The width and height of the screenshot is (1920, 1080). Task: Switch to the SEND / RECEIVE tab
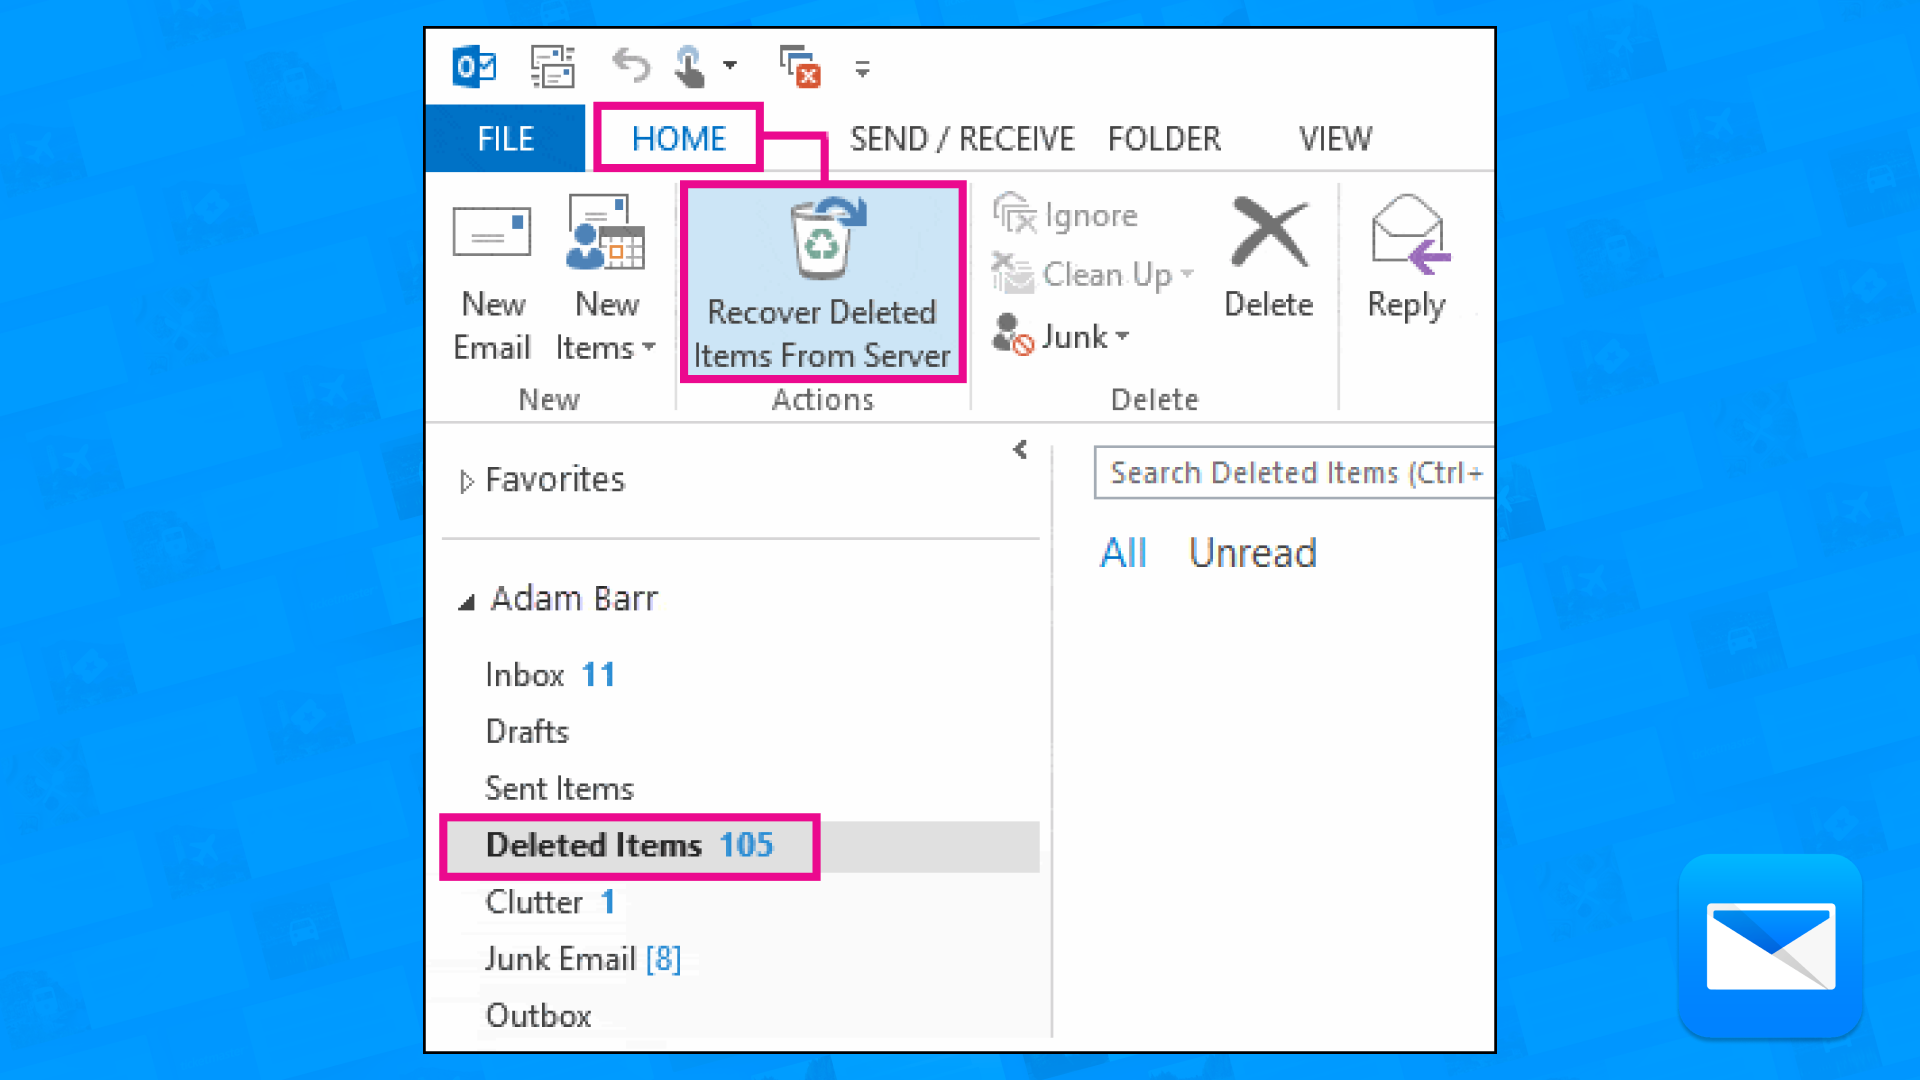point(960,138)
